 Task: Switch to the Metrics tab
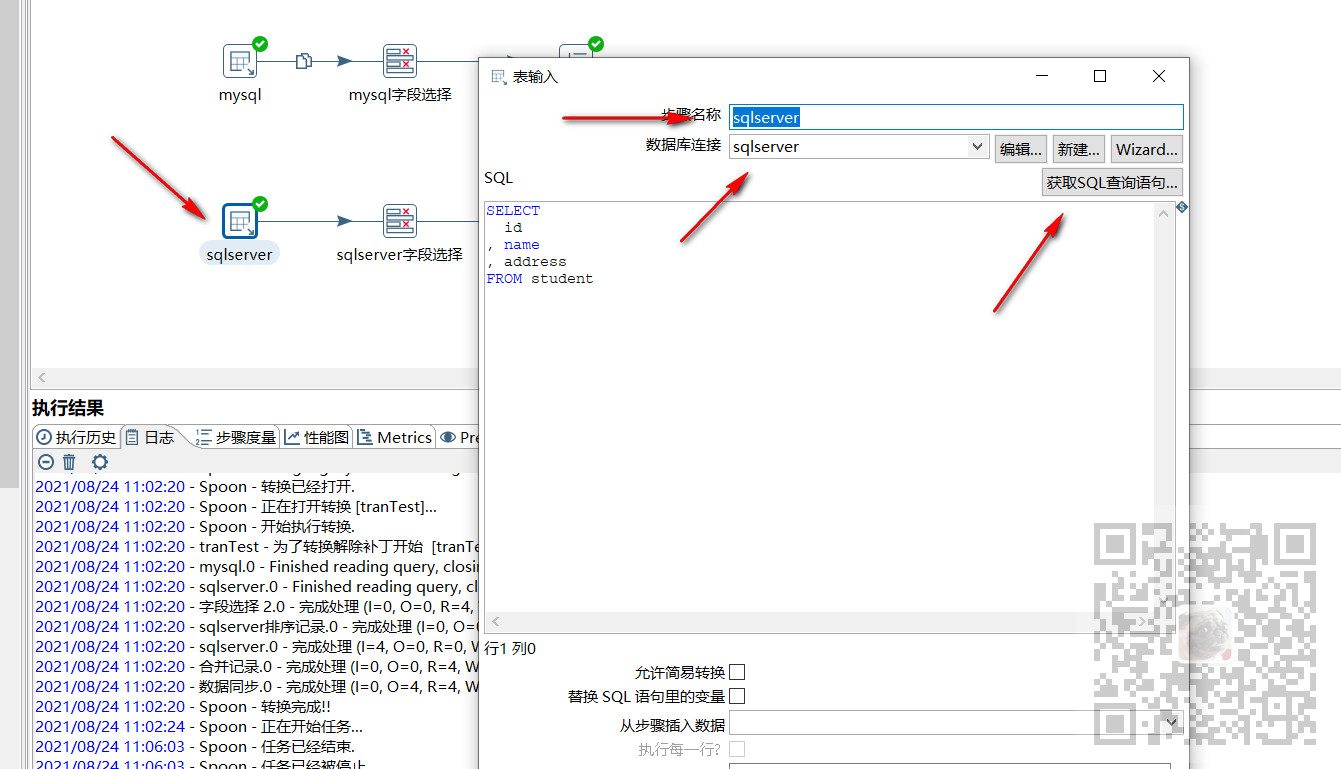click(x=395, y=437)
